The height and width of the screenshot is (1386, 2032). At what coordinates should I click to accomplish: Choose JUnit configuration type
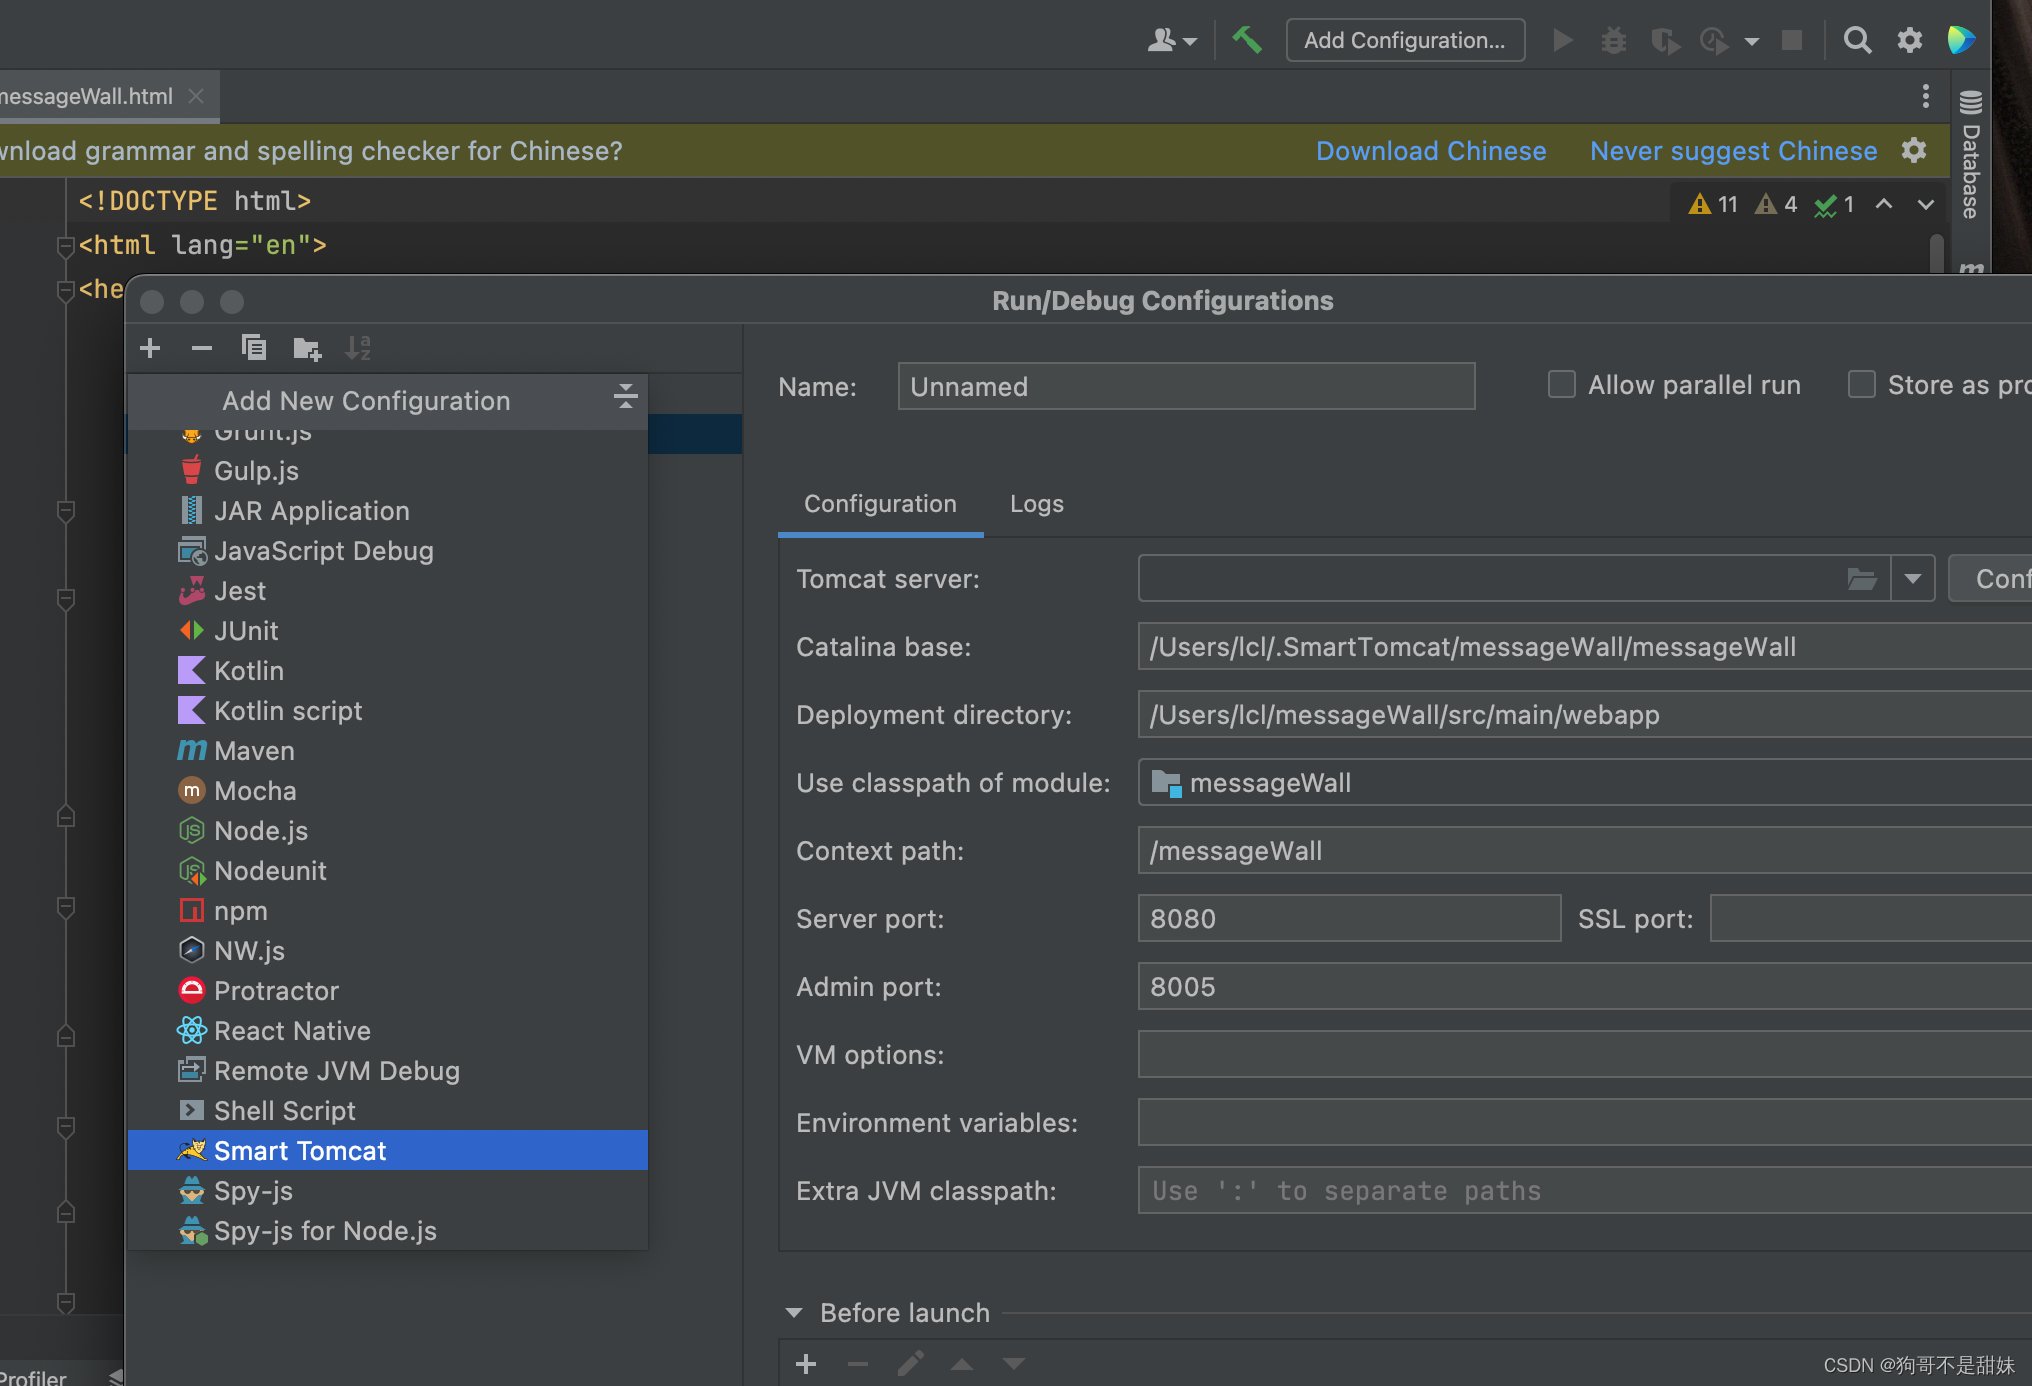click(388, 631)
